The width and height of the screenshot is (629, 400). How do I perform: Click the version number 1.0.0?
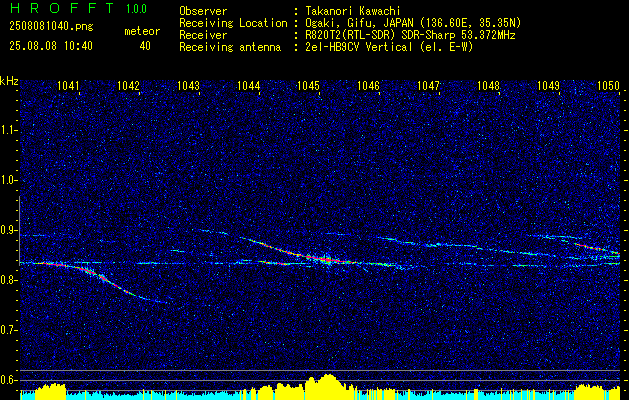tap(136, 8)
